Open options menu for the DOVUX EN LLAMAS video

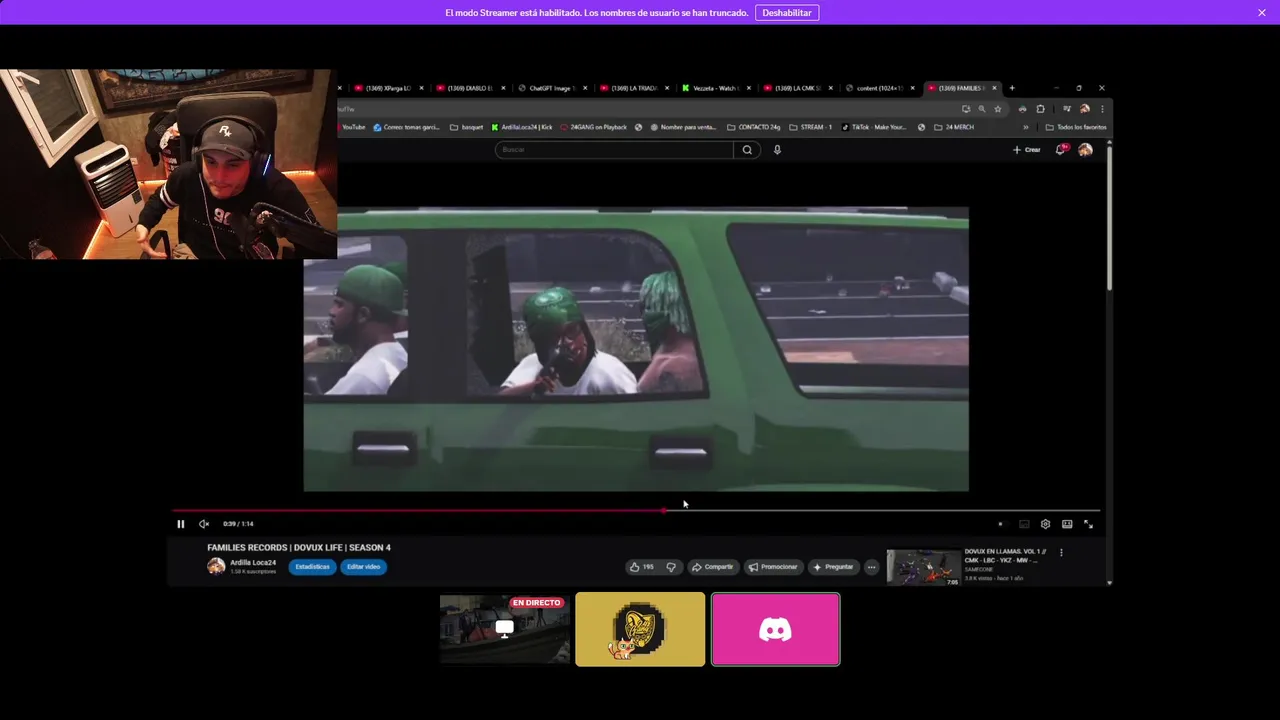click(1061, 552)
